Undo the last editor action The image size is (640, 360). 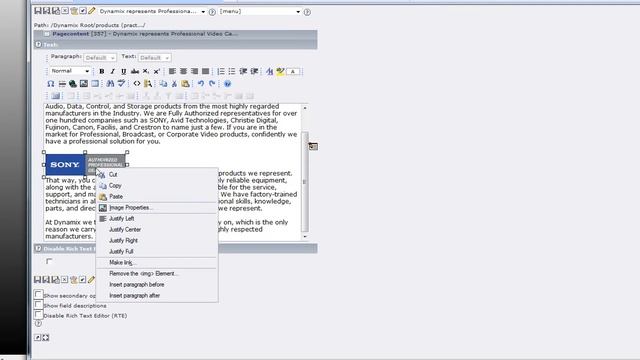click(x=201, y=84)
